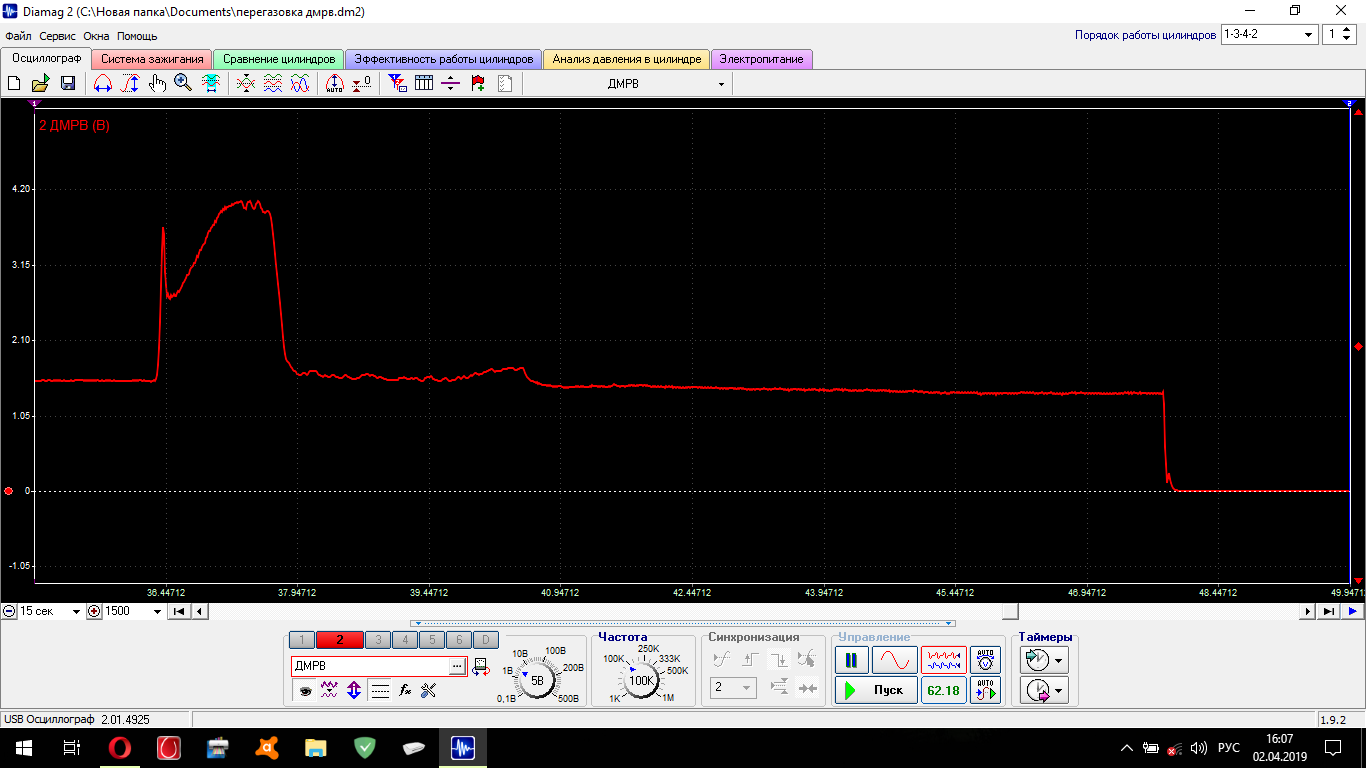This screenshot has height=768, width=1366.
Task: Open the filter tool in toolbar
Action: click(397, 84)
